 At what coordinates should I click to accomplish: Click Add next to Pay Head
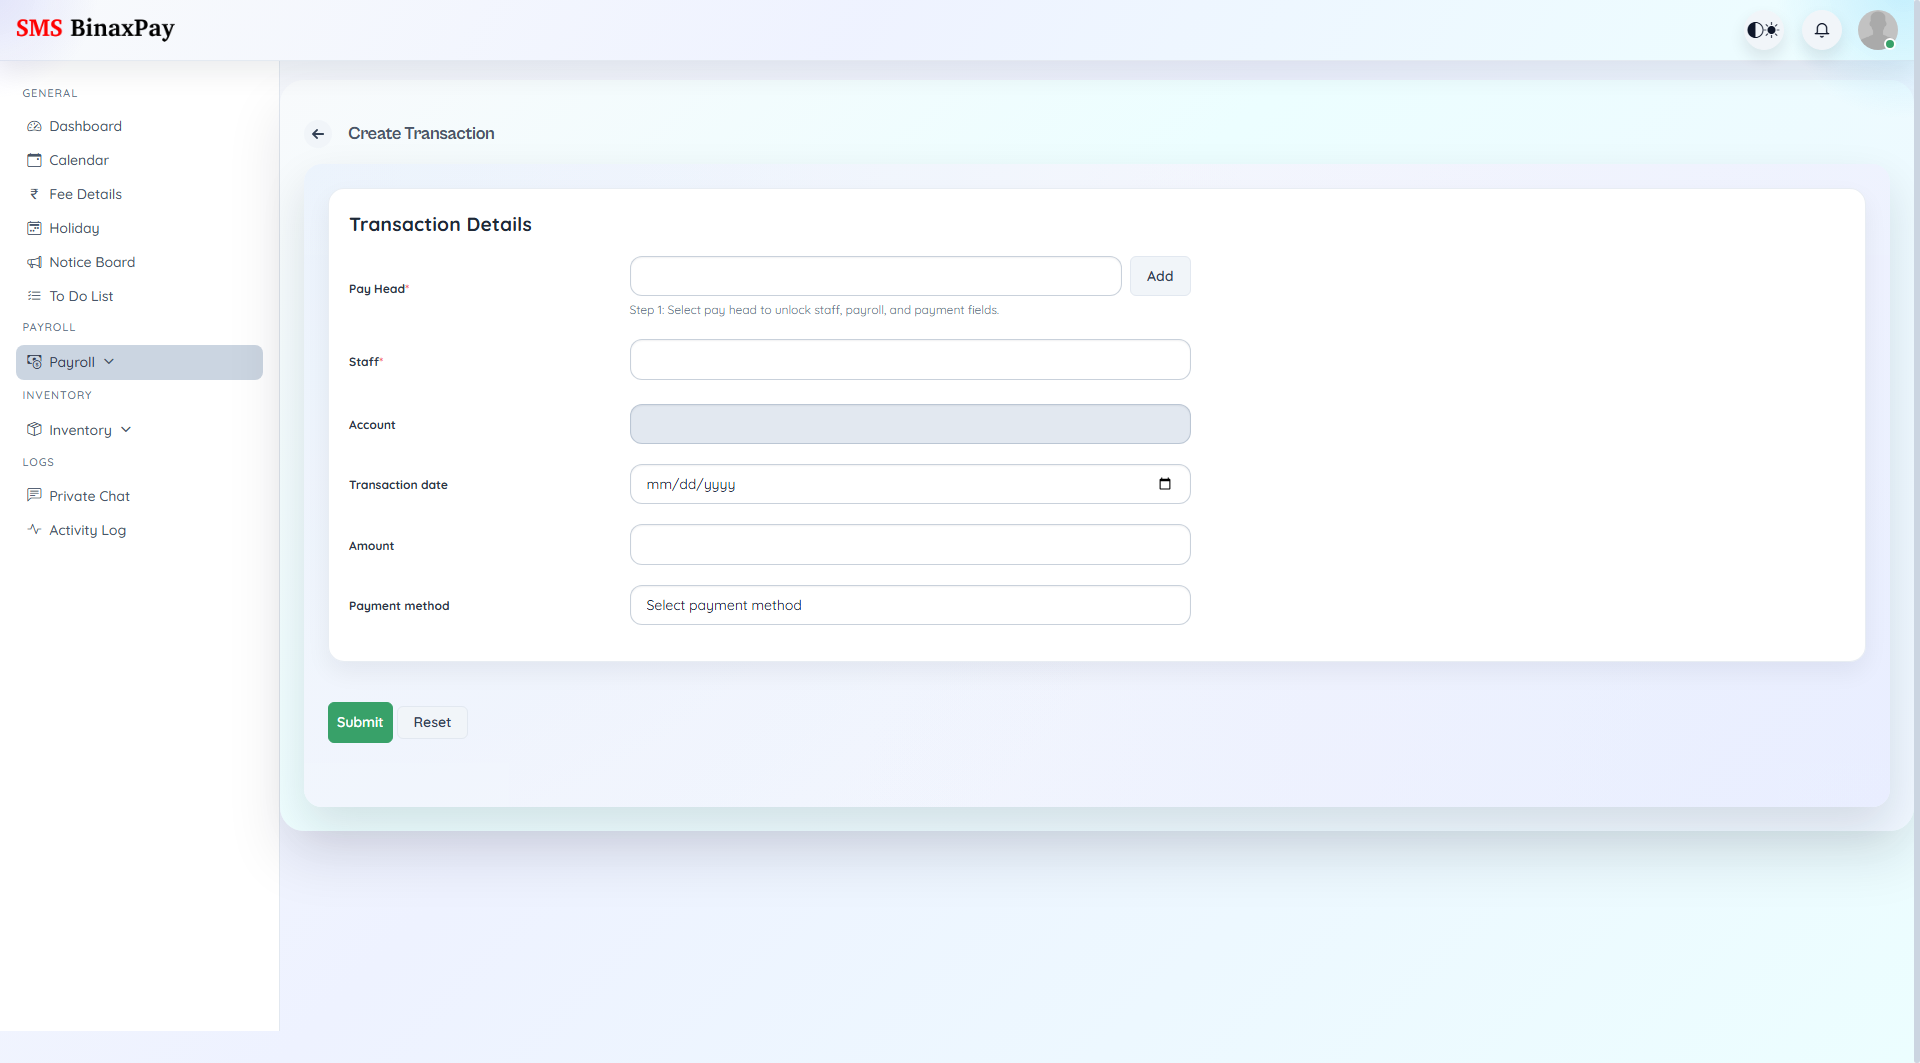[x=1159, y=276]
